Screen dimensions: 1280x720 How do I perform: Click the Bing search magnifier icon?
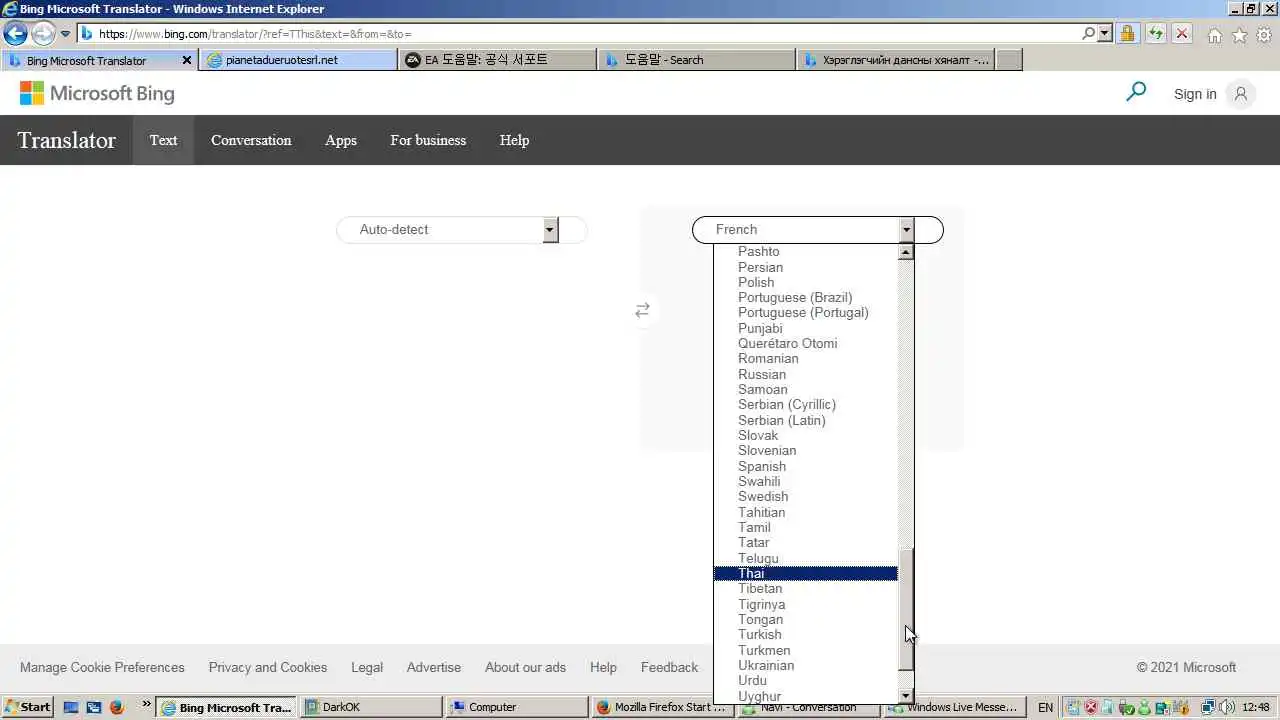pos(1136,93)
